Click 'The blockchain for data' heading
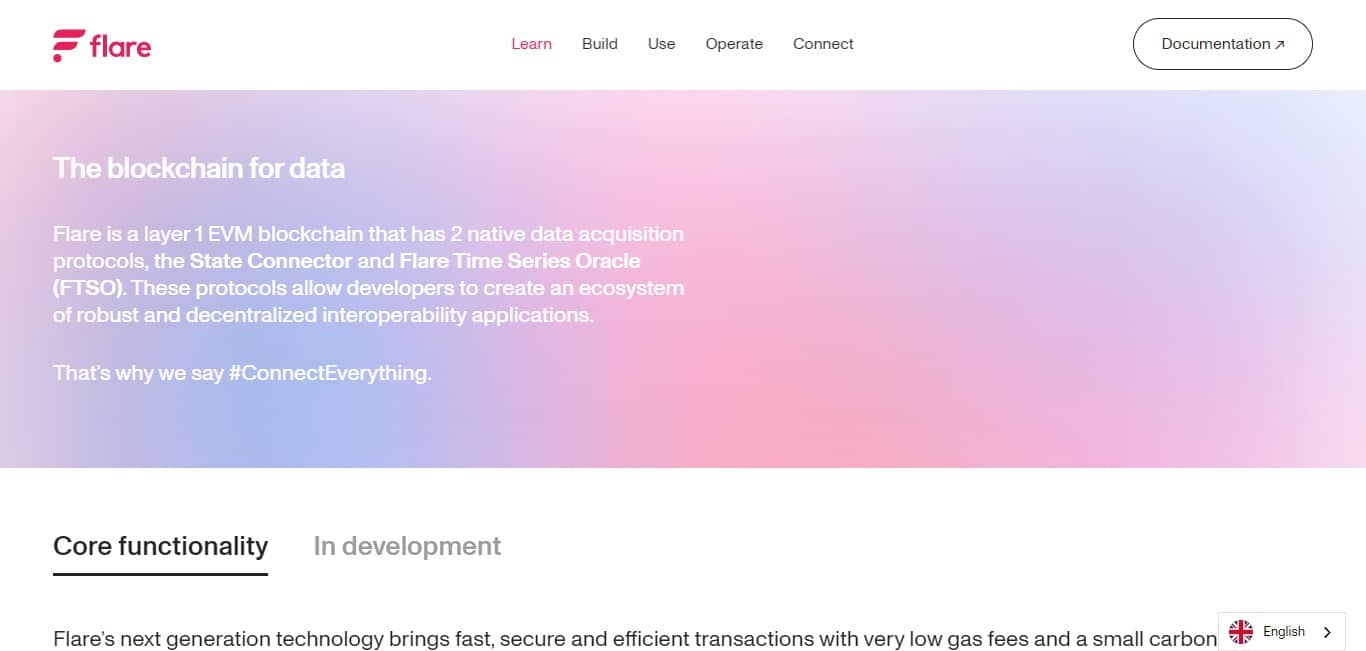This screenshot has width=1366, height=651. pyautogui.click(x=198, y=168)
